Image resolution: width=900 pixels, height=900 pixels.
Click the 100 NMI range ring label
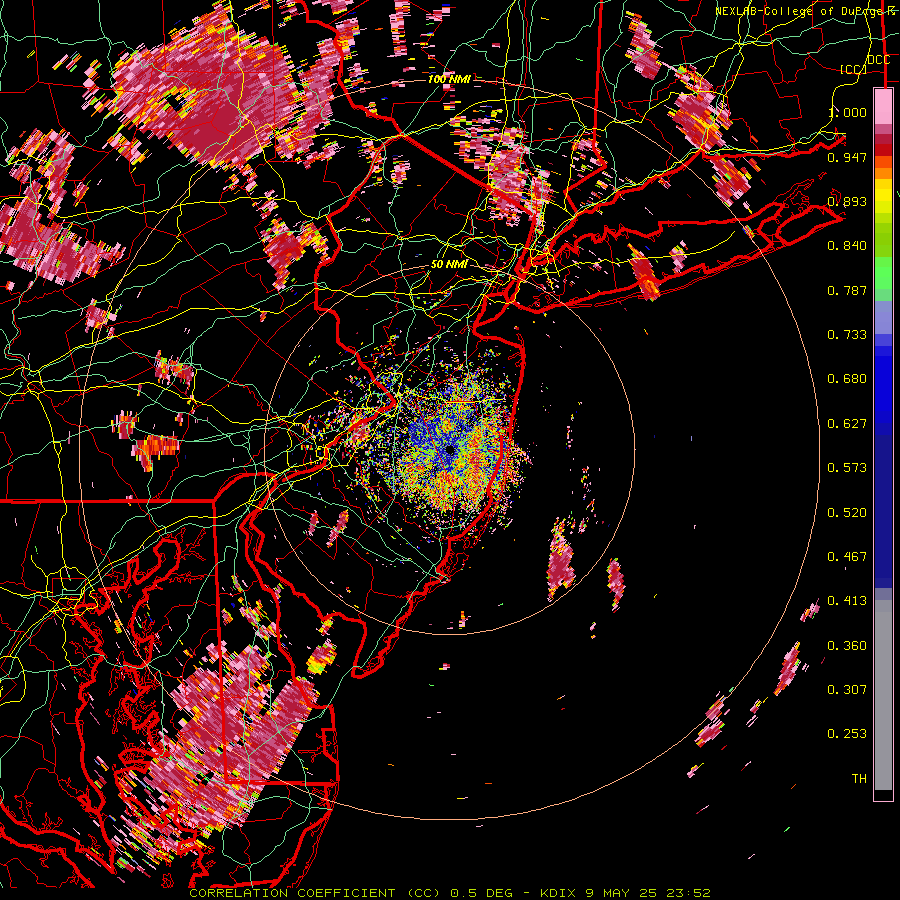[x=449, y=79]
